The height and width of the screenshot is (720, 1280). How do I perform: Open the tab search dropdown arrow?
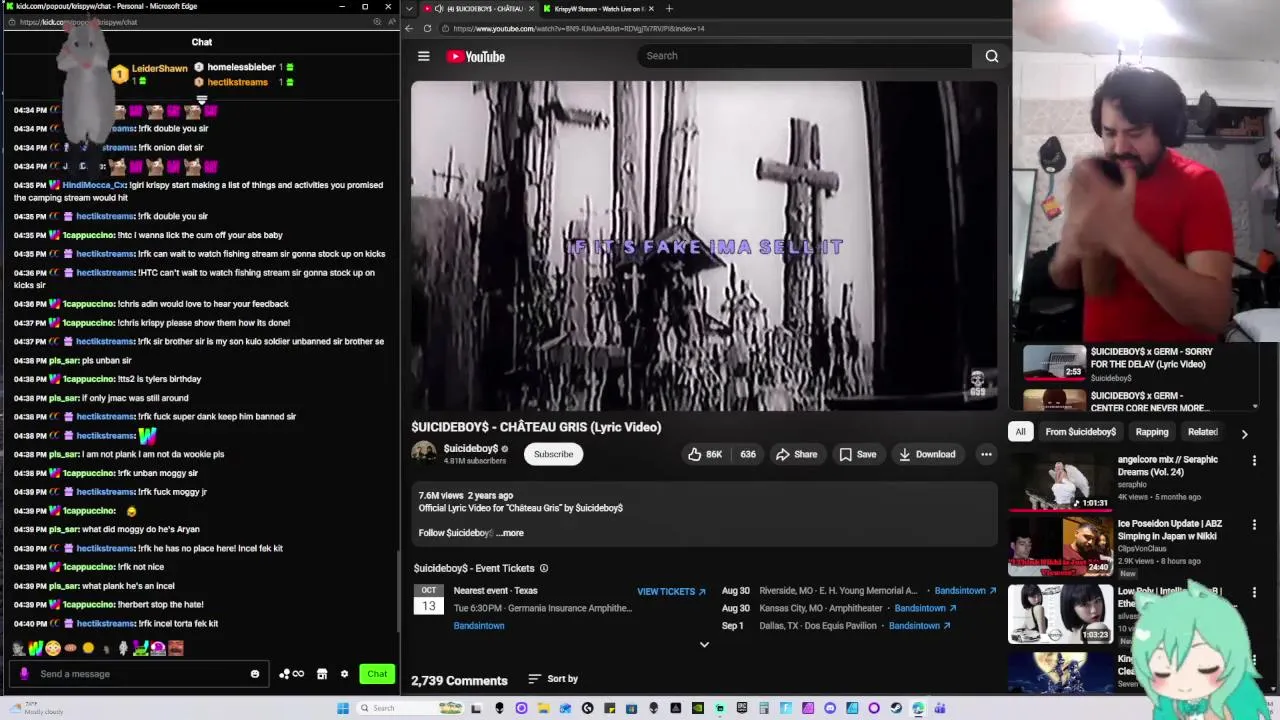point(408,9)
